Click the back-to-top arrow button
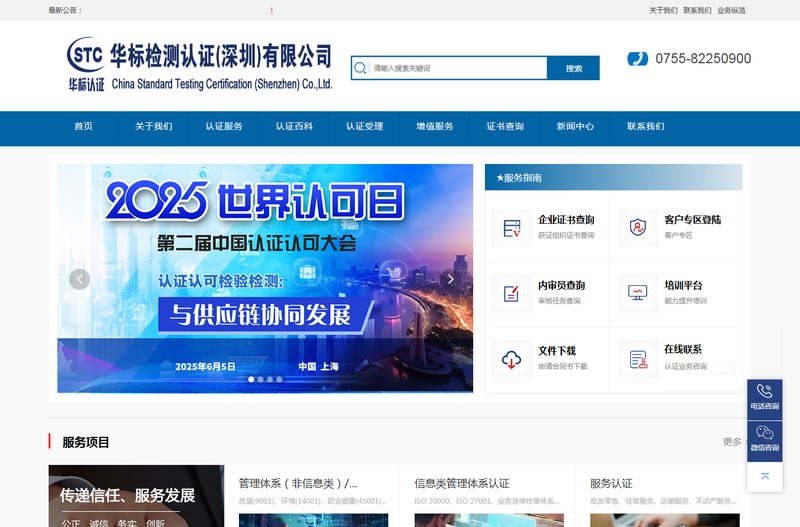 coord(764,476)
